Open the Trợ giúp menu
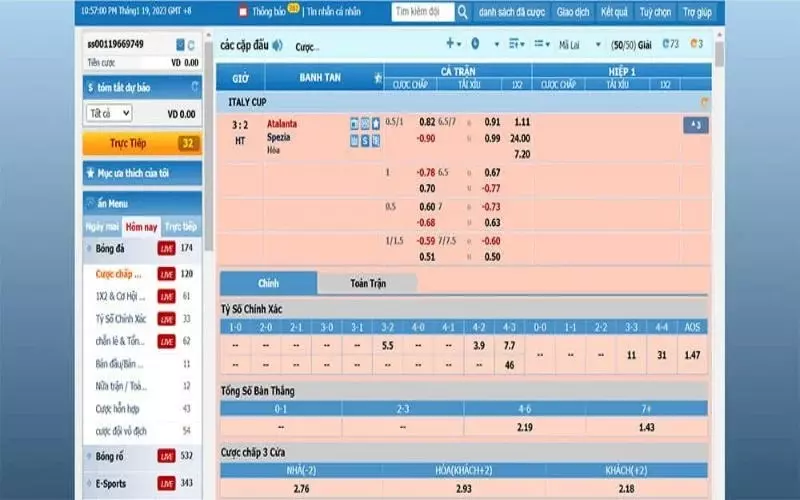The image size is (800, 500). click(697, 12)
